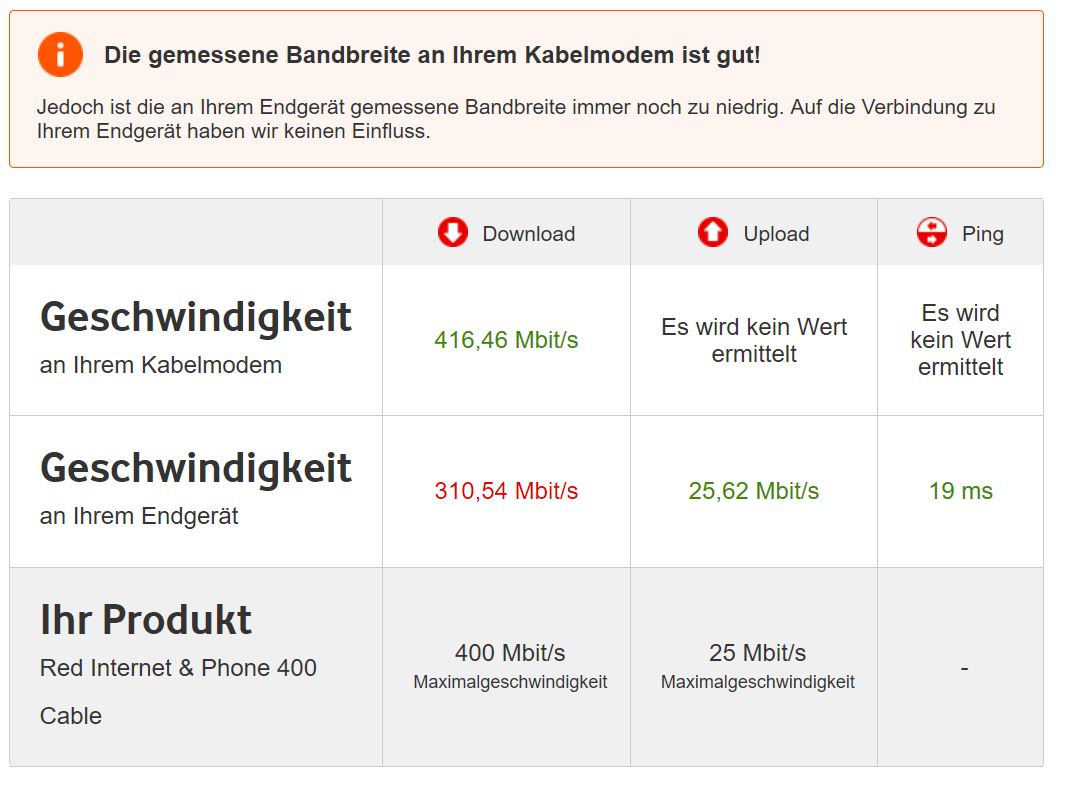
Task: Click the 25,62 Mbit/s upload value
Action: click(x=753, y=491)
